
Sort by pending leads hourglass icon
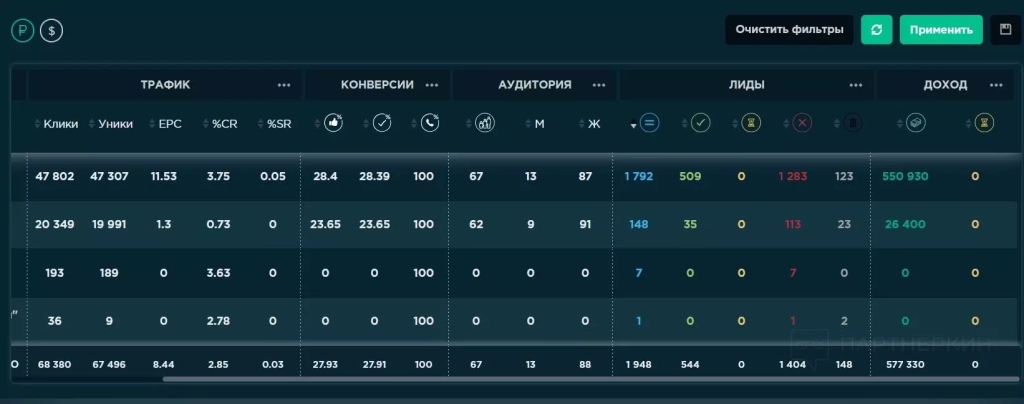pos(751,123)
